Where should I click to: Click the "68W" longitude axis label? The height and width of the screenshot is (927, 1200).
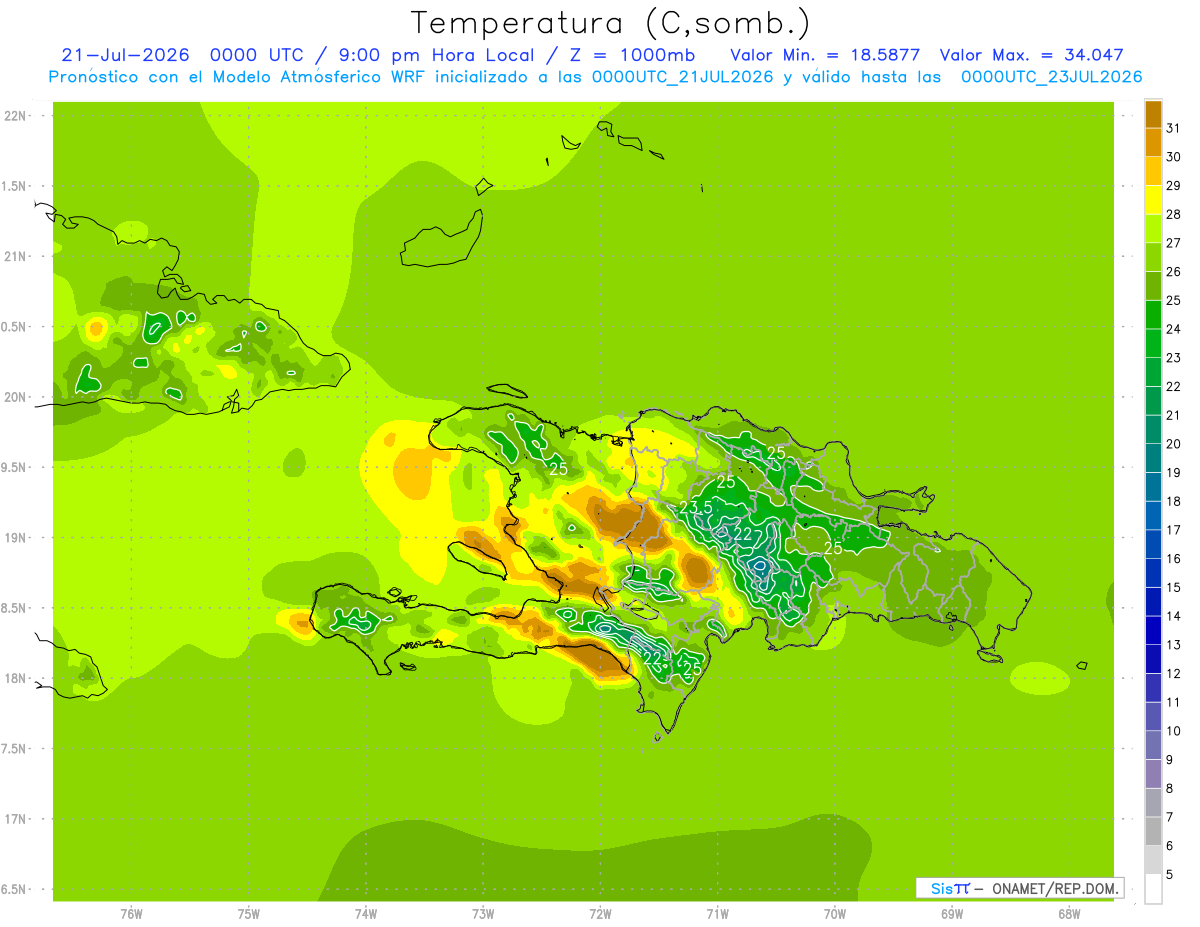tap(1069, 913)
